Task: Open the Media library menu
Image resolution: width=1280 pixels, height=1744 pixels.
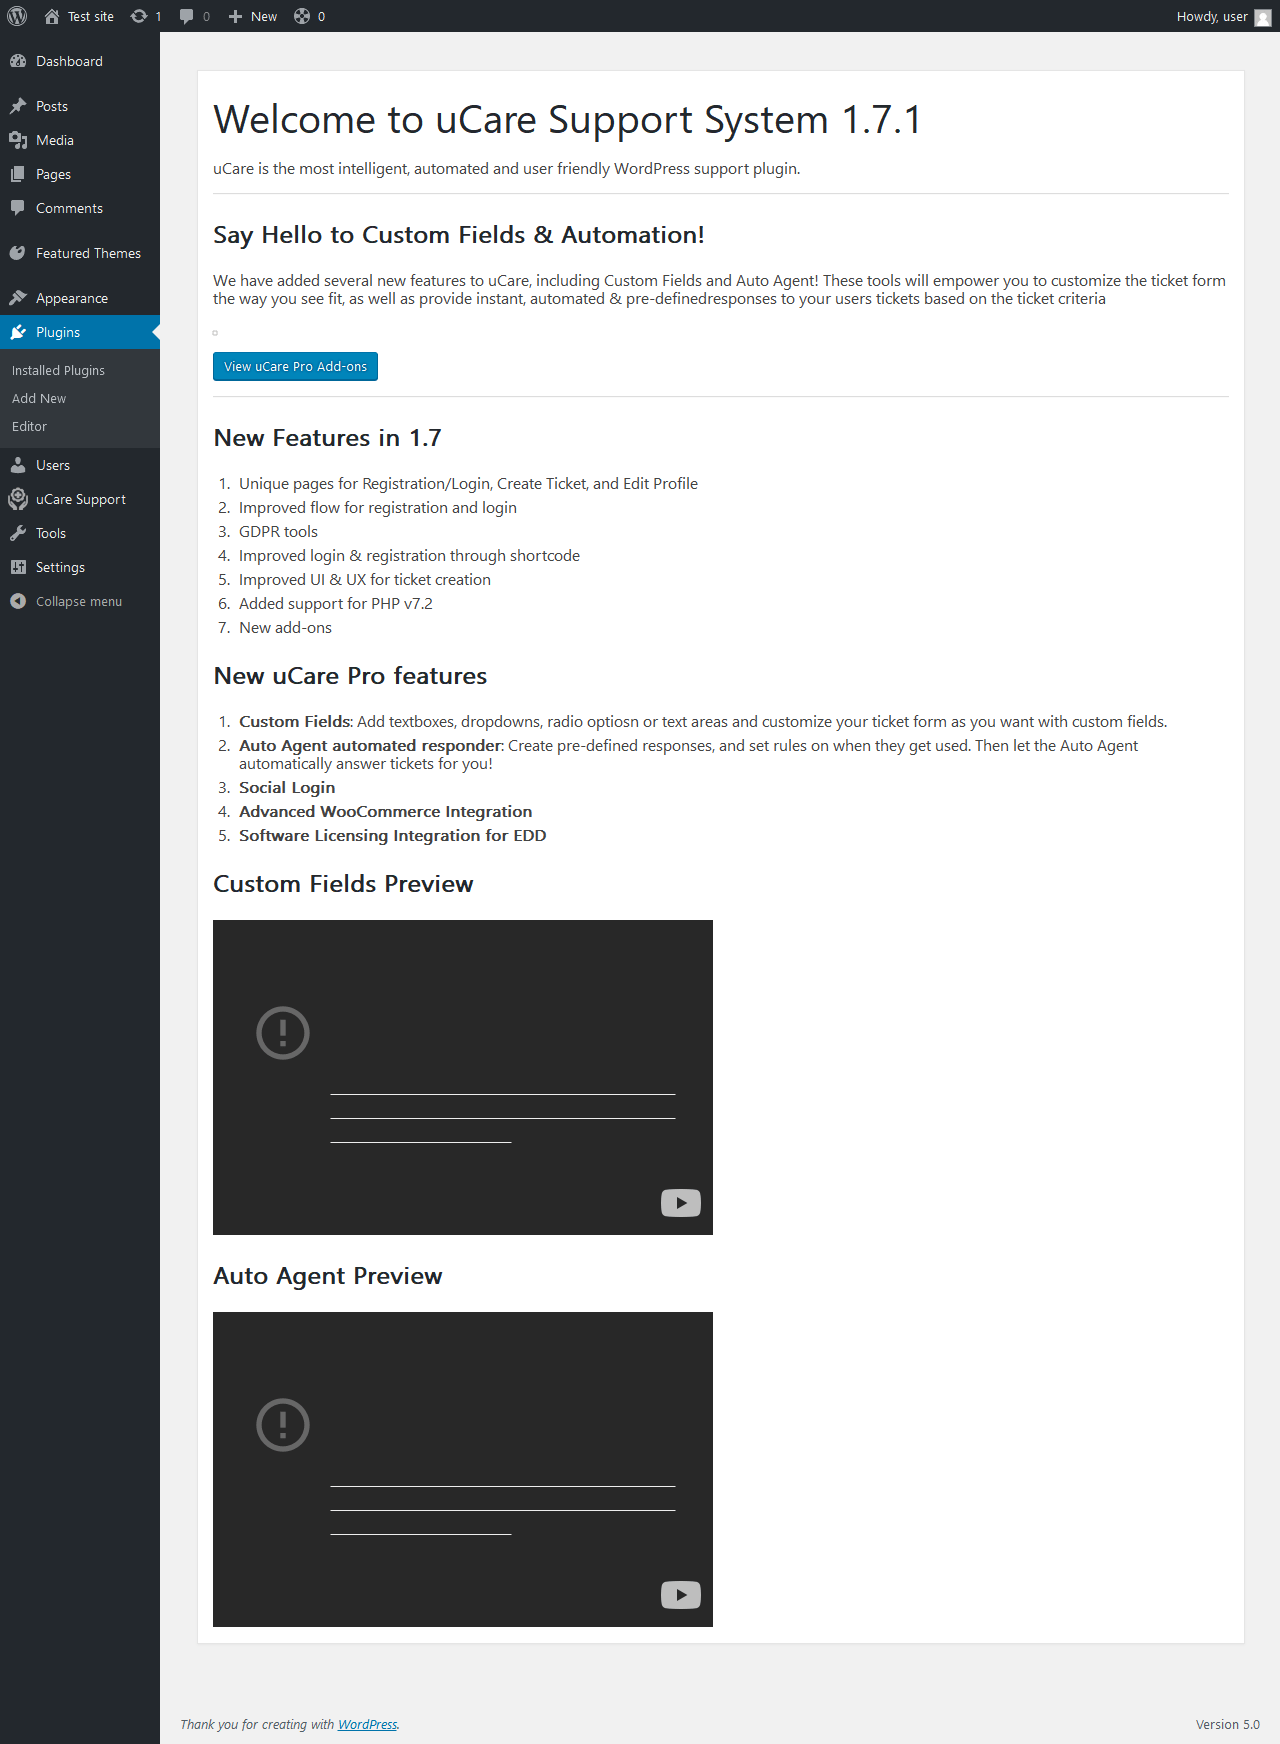Action: [x=80, y=140]
